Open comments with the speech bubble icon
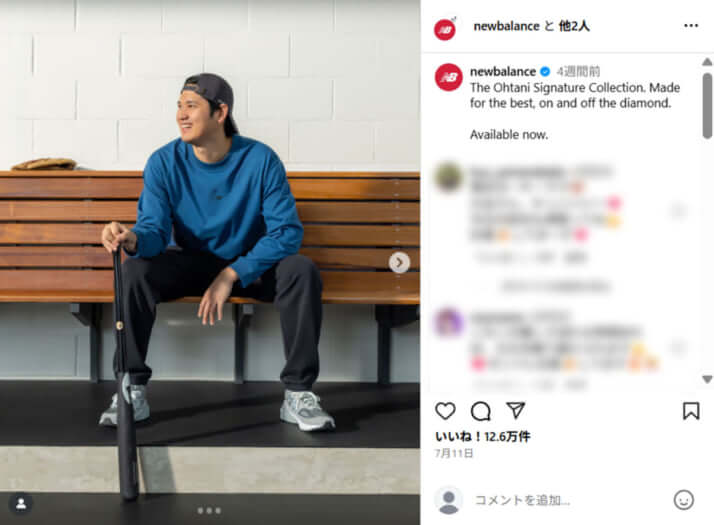The image size is (714, 525). click(x=480, y=411)
